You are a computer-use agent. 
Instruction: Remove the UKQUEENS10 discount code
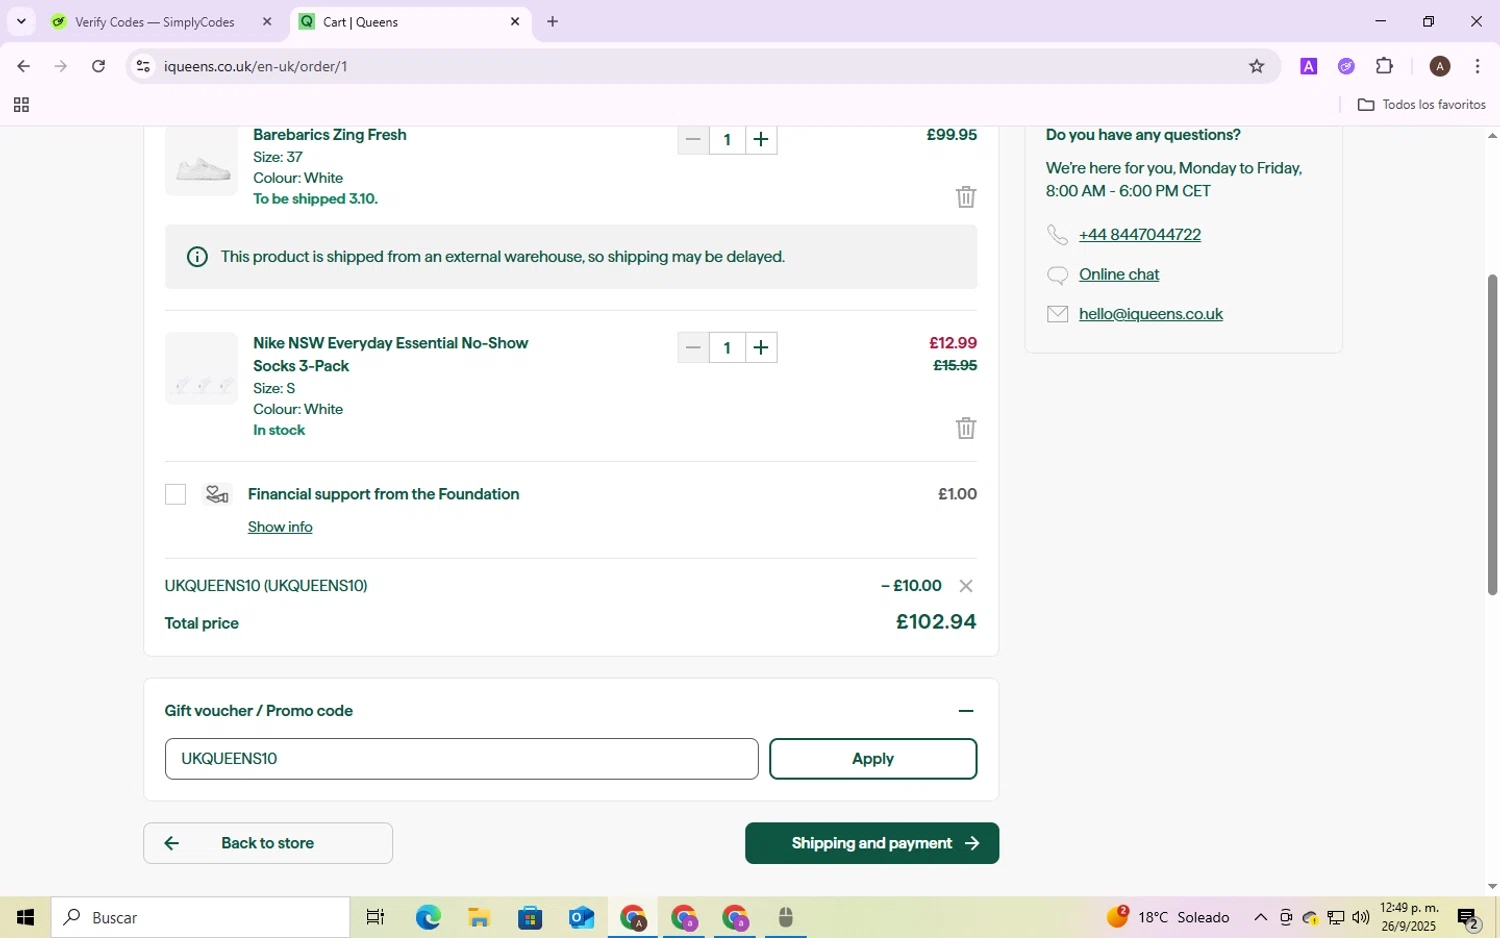coord(965,586)
